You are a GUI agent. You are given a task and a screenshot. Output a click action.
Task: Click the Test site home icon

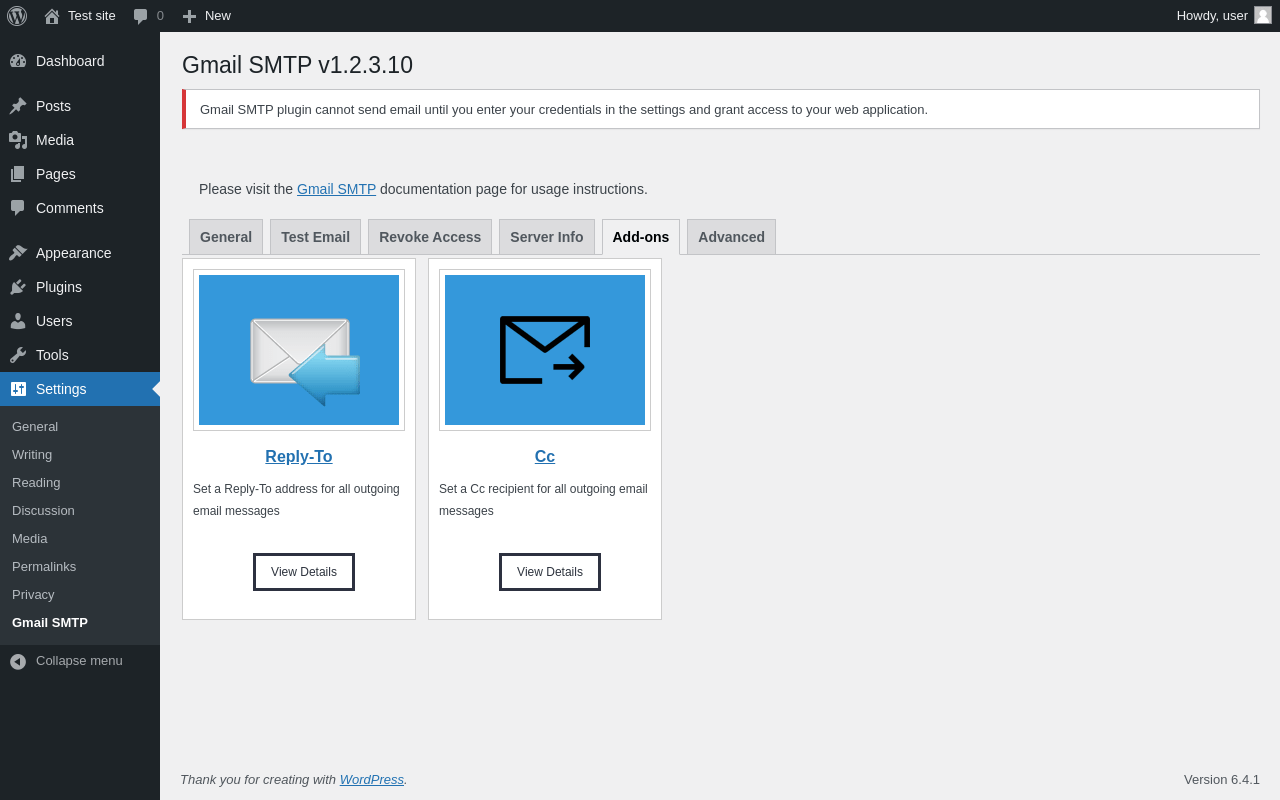[x=52, y=16]
